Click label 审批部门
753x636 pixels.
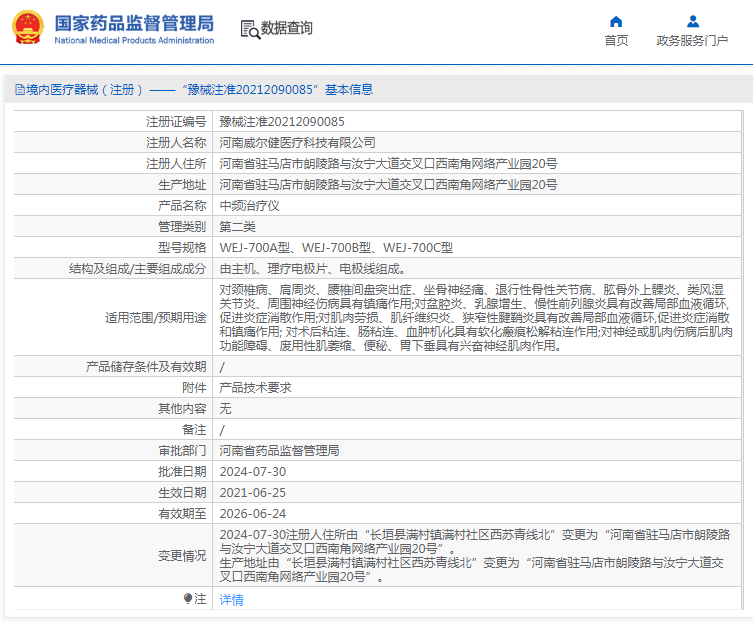point(182,451)
